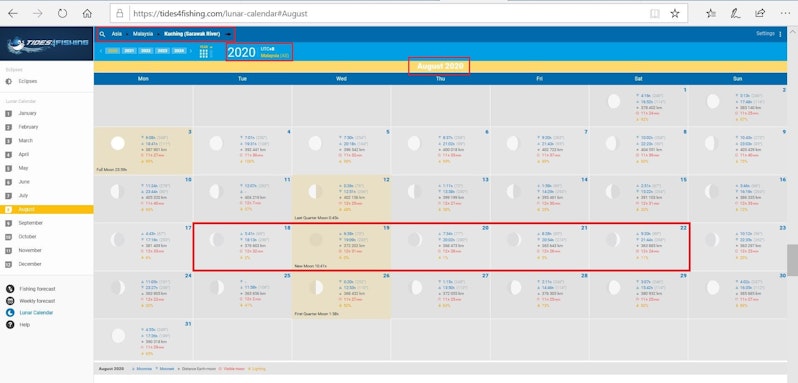
Task: Click the location search magnifier icon
Action: 102,34
